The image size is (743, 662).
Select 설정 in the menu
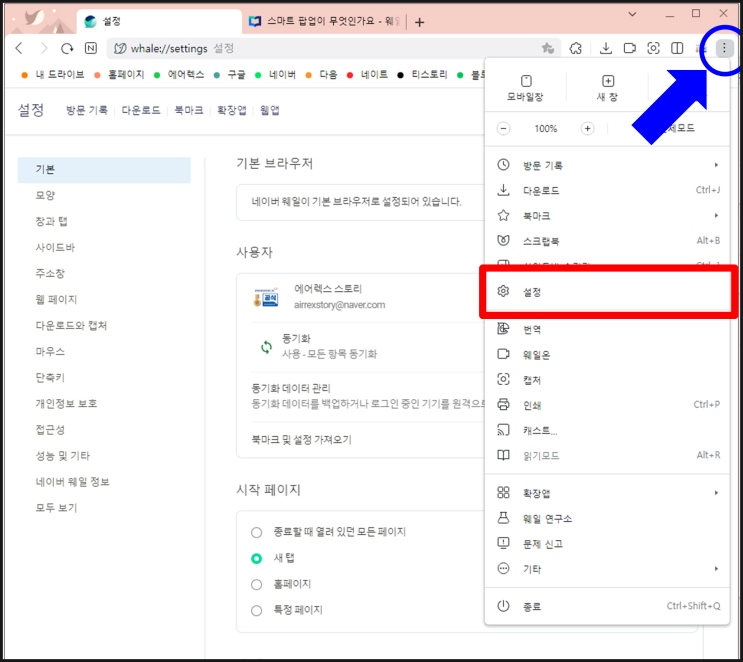[607, 291]
